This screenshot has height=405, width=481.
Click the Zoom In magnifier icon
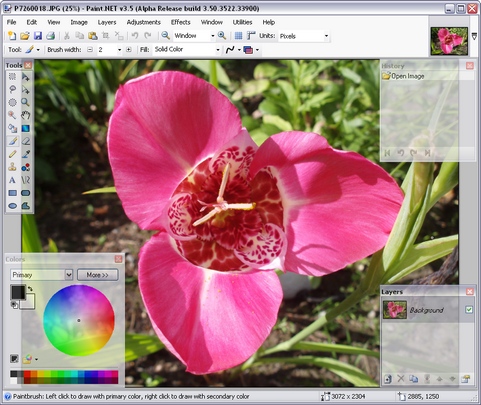(222, 36)
